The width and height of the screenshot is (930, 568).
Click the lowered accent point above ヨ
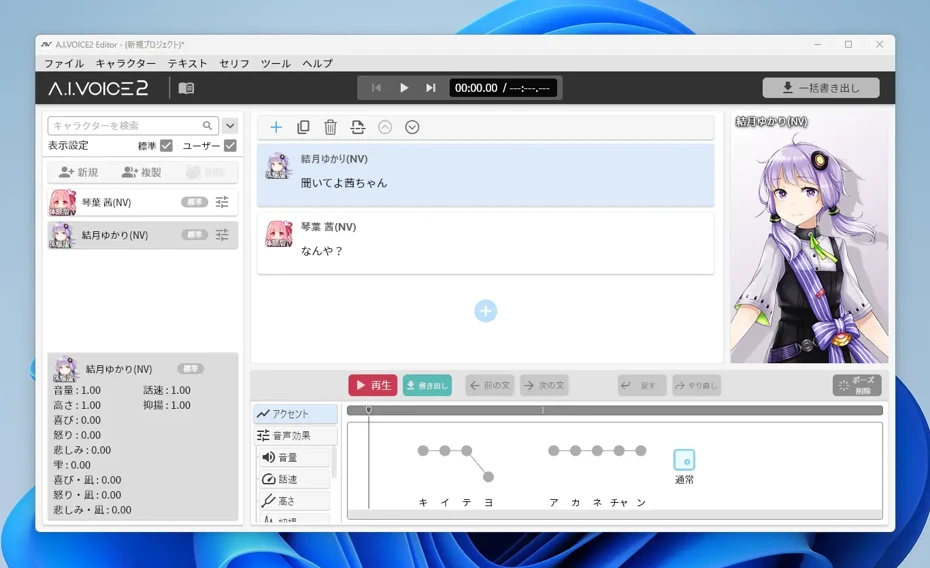pyautogui.click(x=488, y=477)
